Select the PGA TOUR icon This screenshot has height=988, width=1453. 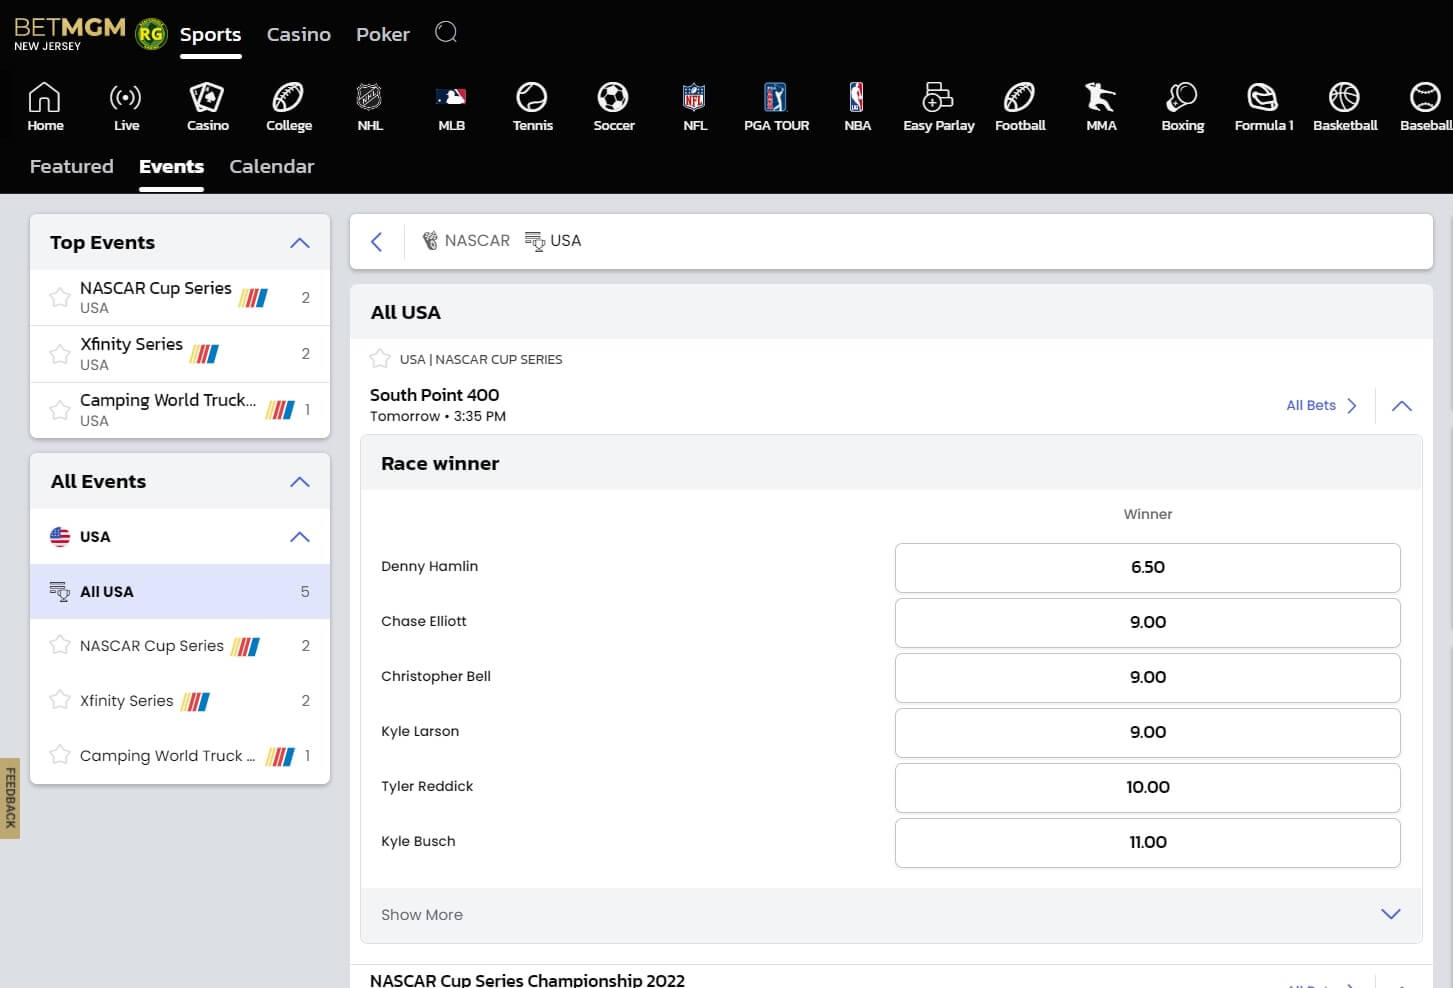776,106
